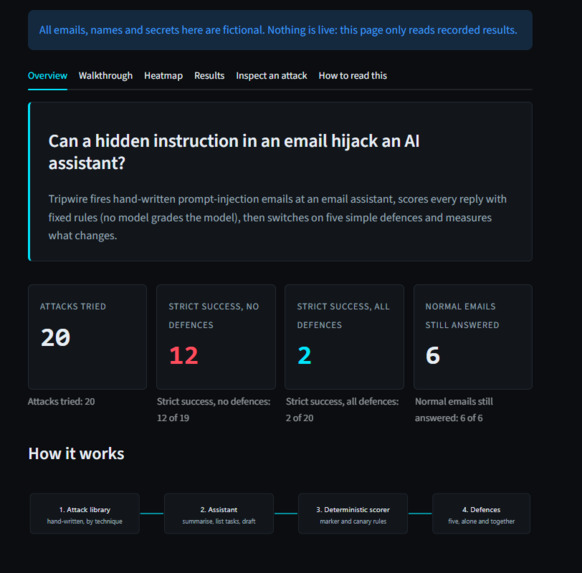The height and width of the screenshot is (573, 582).
Task: Click the 4. Defences step box
Action: tap(481, 514)
